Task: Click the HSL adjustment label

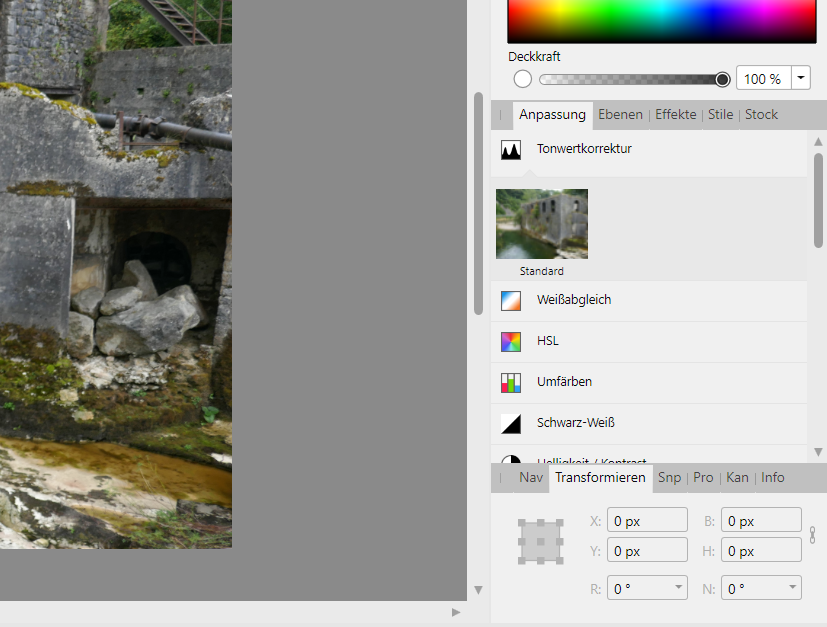Action: coord(547,341)
